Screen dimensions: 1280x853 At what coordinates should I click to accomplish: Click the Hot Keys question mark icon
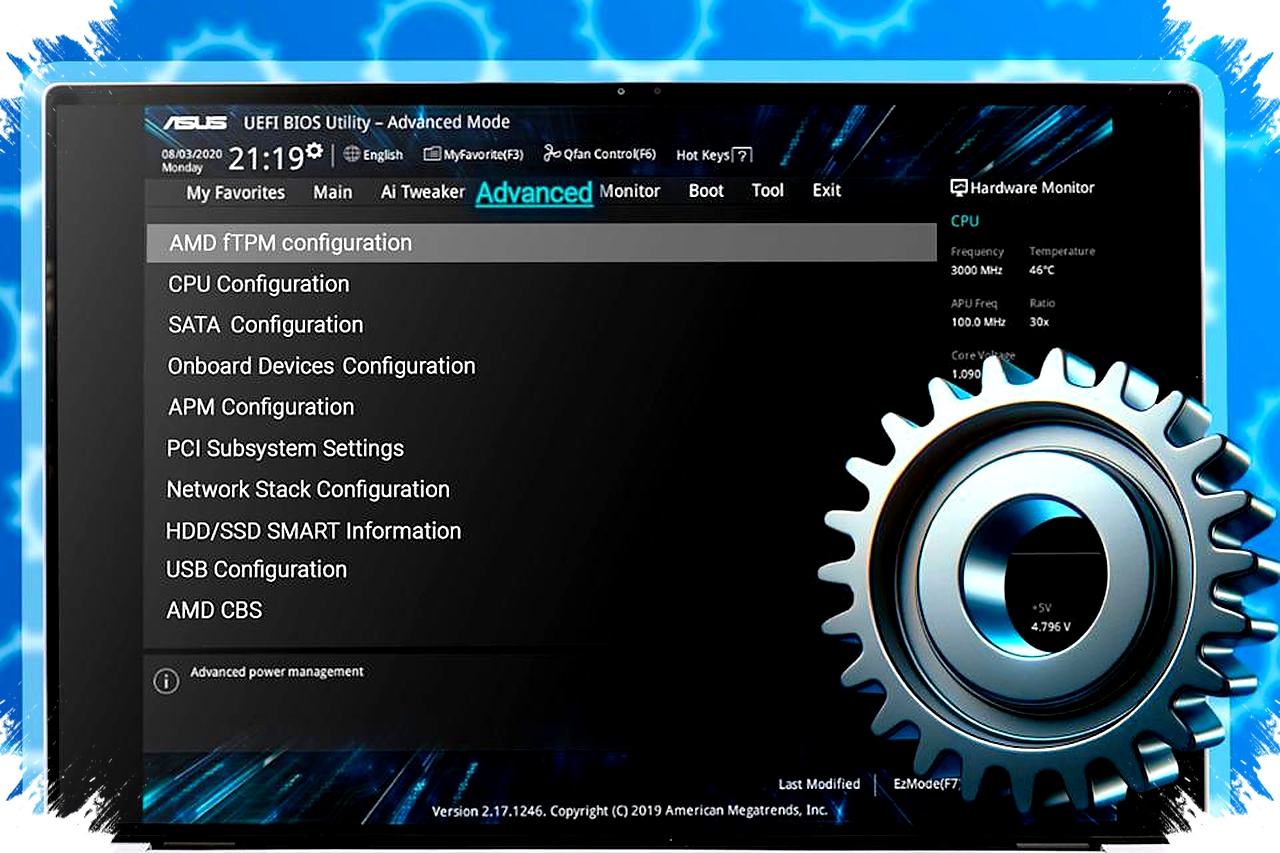click(x=742, y=155)
